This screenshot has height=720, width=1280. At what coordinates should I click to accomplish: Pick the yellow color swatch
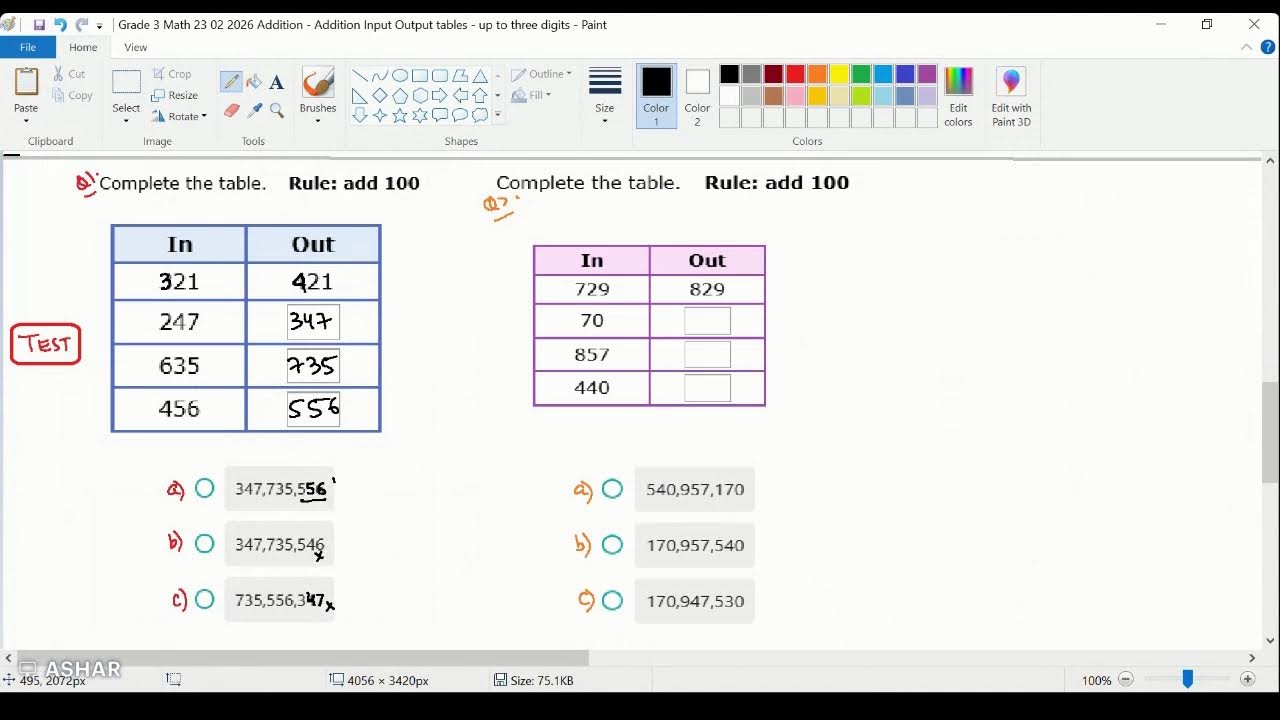click(x=839, y=74)
